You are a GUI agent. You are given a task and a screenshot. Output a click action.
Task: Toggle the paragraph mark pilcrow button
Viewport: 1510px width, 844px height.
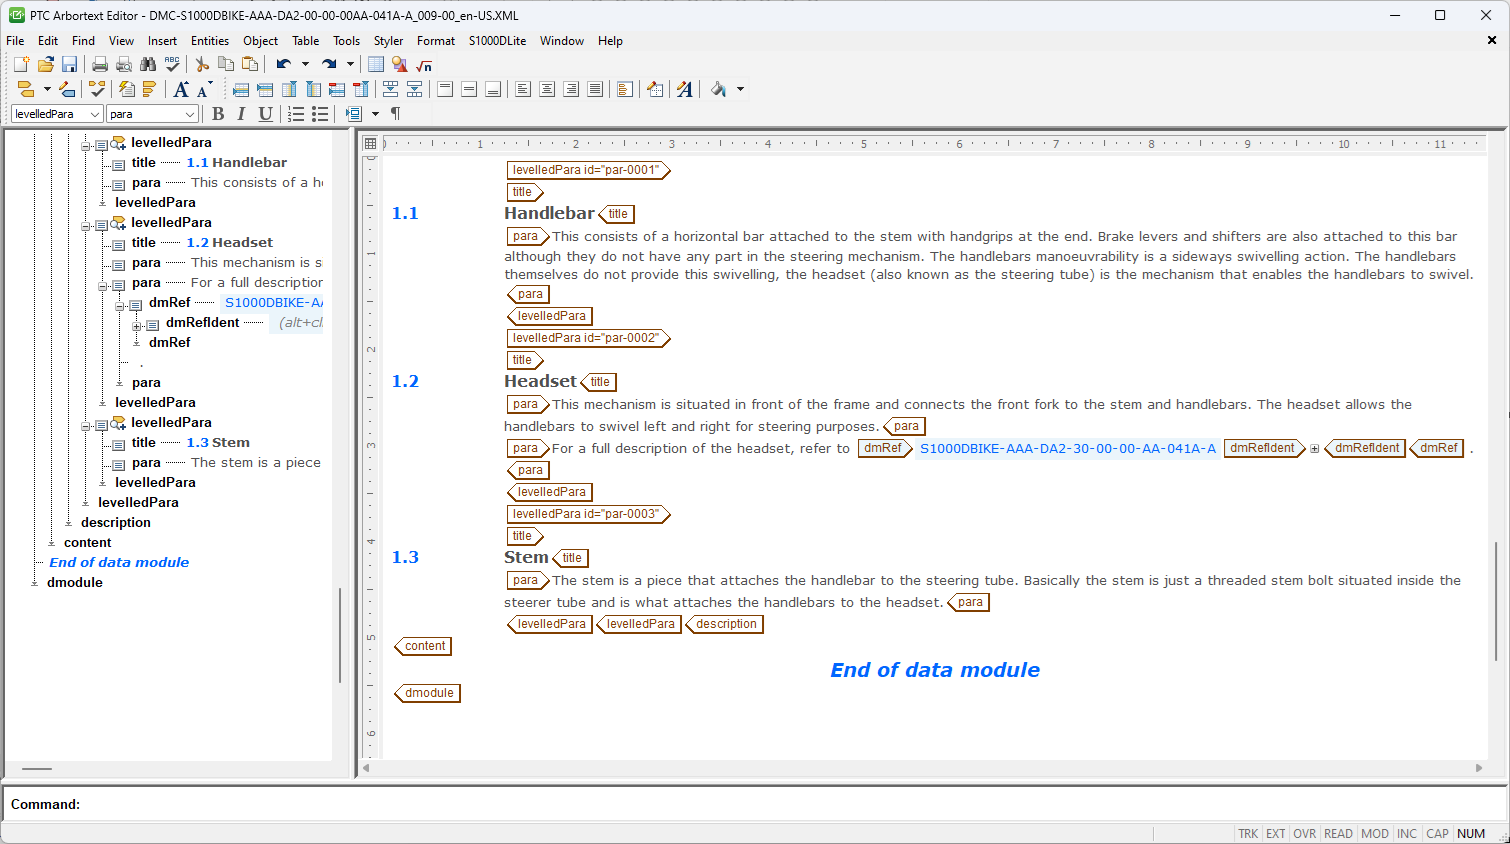[x=395, y=114]
